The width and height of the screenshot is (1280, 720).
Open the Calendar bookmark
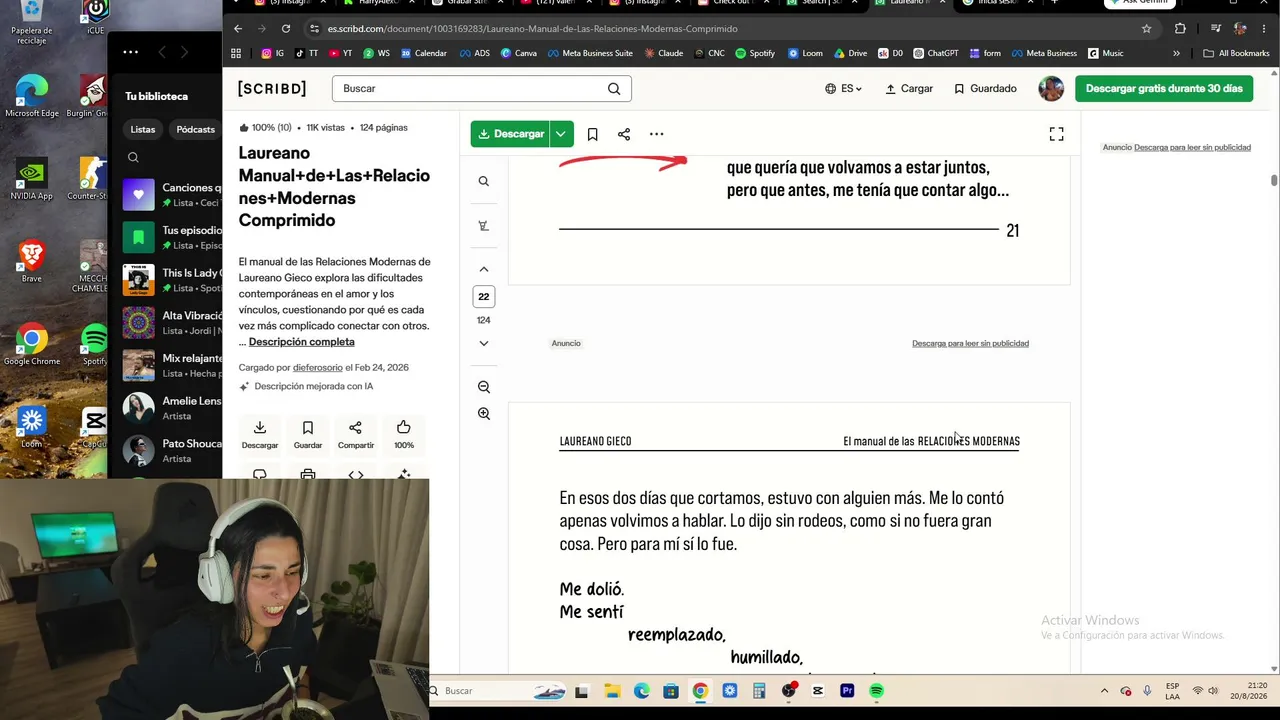[424, 53]
